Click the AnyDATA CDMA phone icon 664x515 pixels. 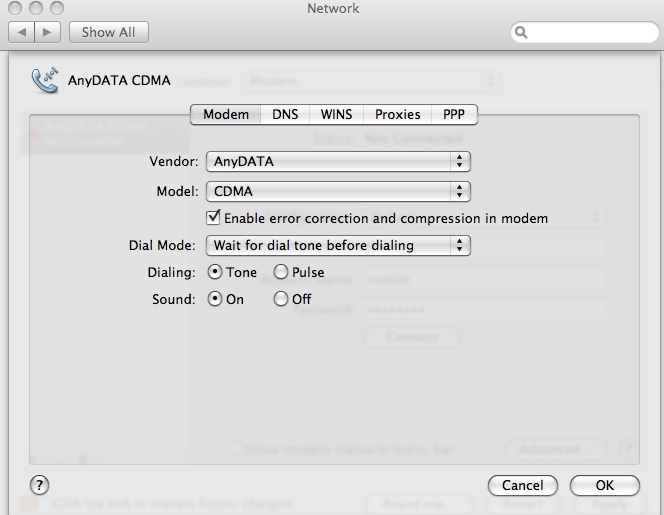pos(45,80)
